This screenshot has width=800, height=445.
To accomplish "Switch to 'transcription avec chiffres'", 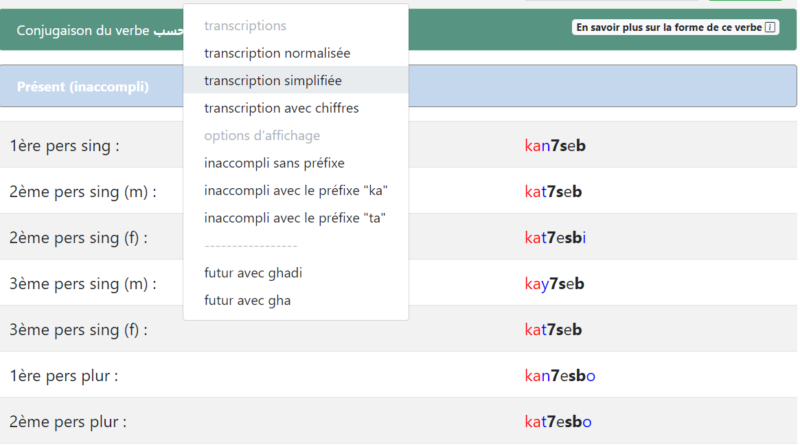I will click(x=281, y=108).
